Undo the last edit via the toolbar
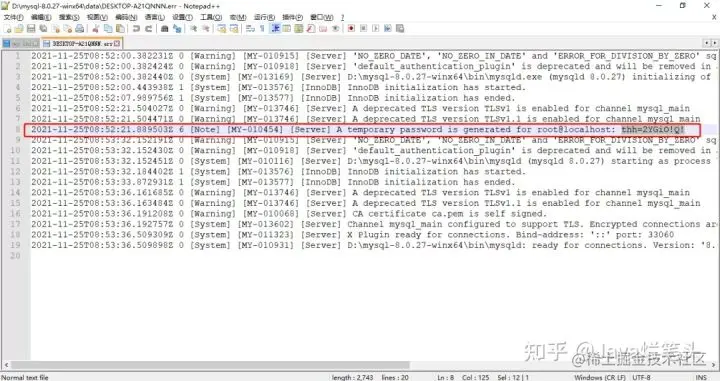The width and height of the screenshot is (720, 381). click(136, 28)
